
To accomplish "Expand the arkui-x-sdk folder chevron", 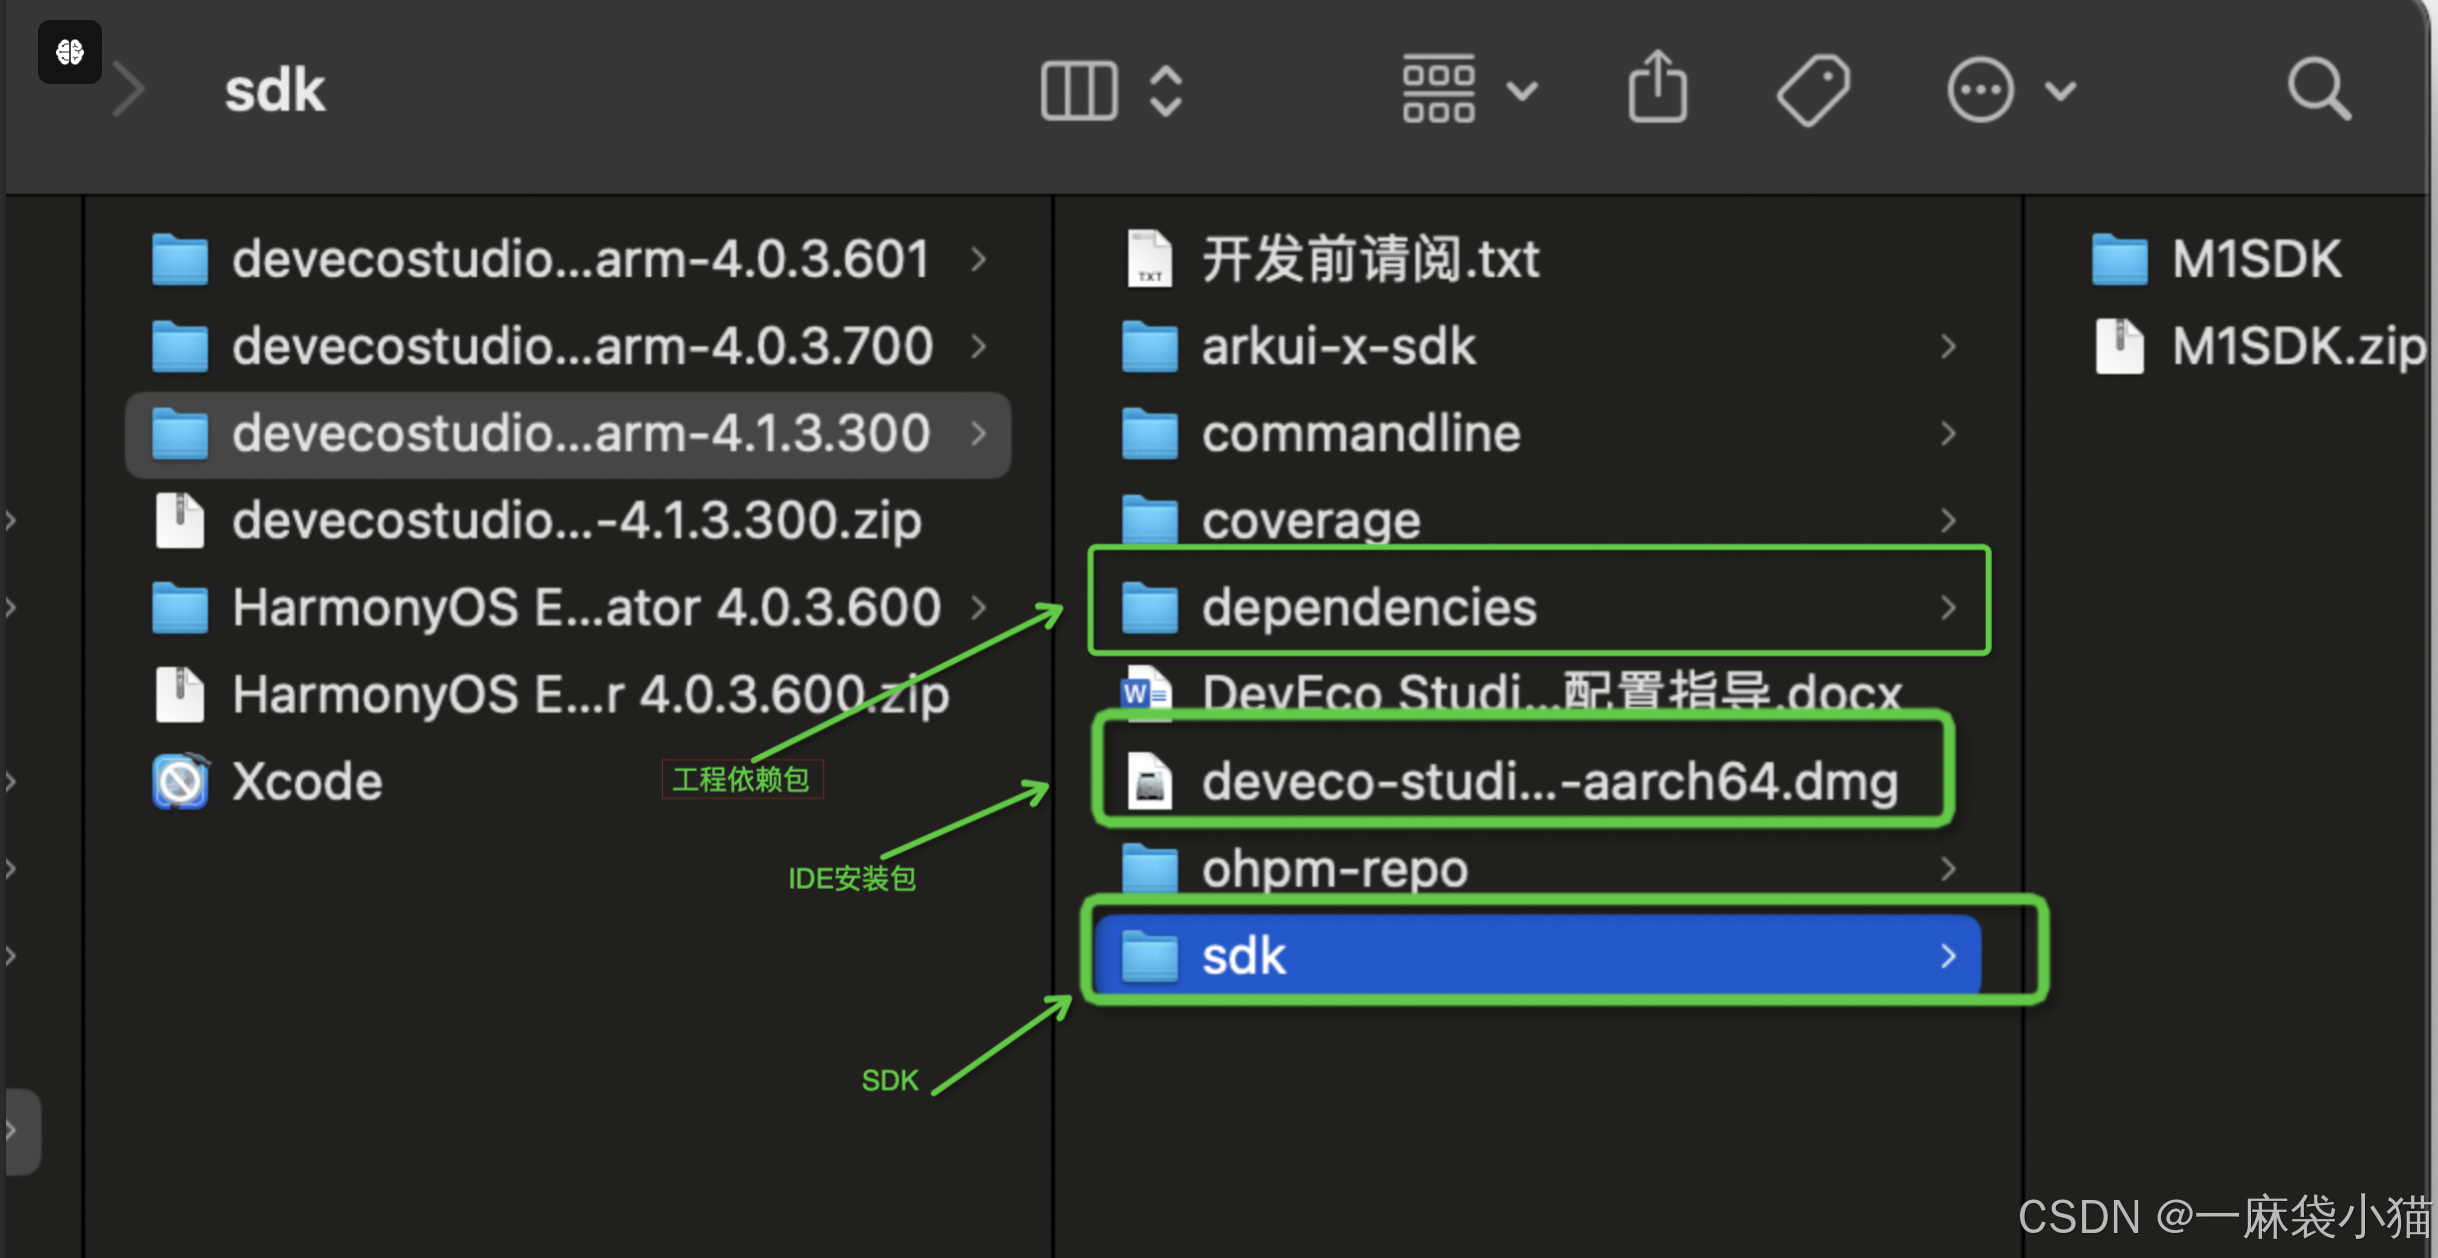I will tap(1947, 346).
